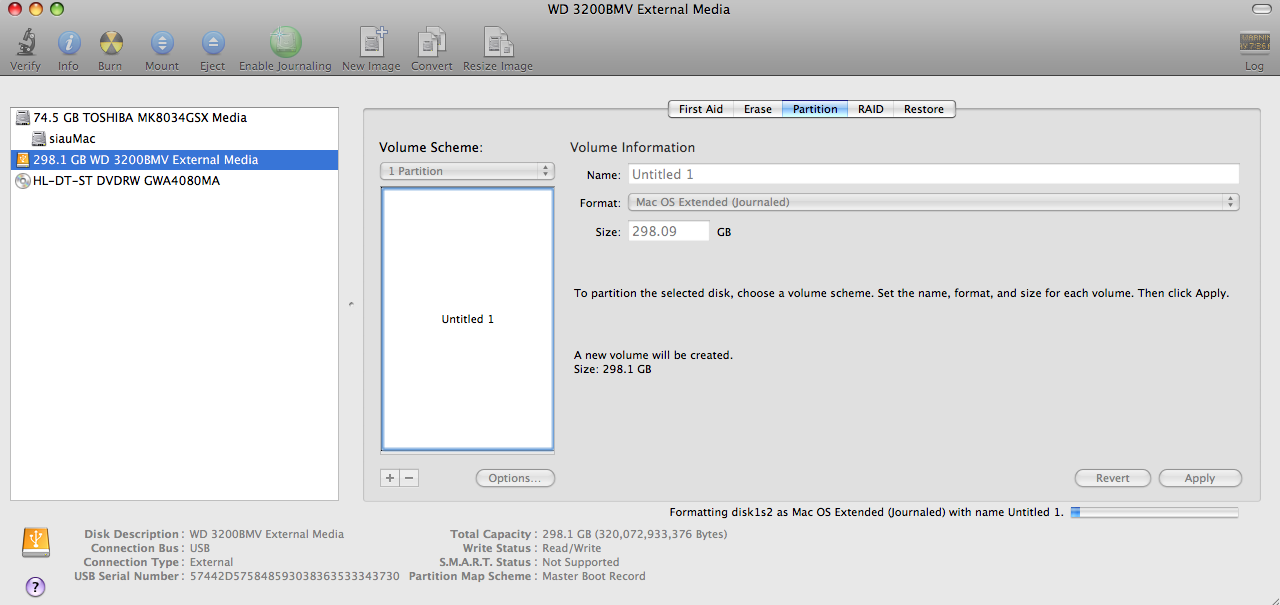This screenshot has height=605, width=1280.
Task: Click the "Volume Information" heading
Action: pyautogui.click(x=632, y=147)
